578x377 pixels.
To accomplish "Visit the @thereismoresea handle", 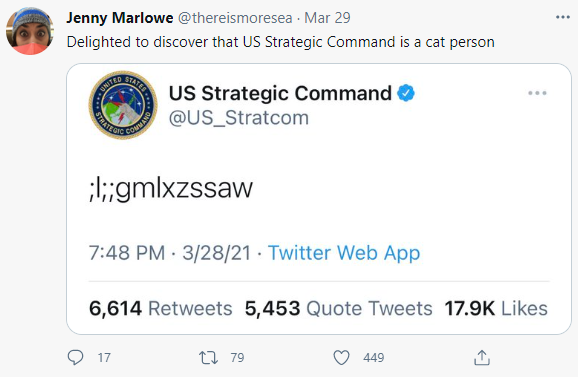I will tap(235, 18).
